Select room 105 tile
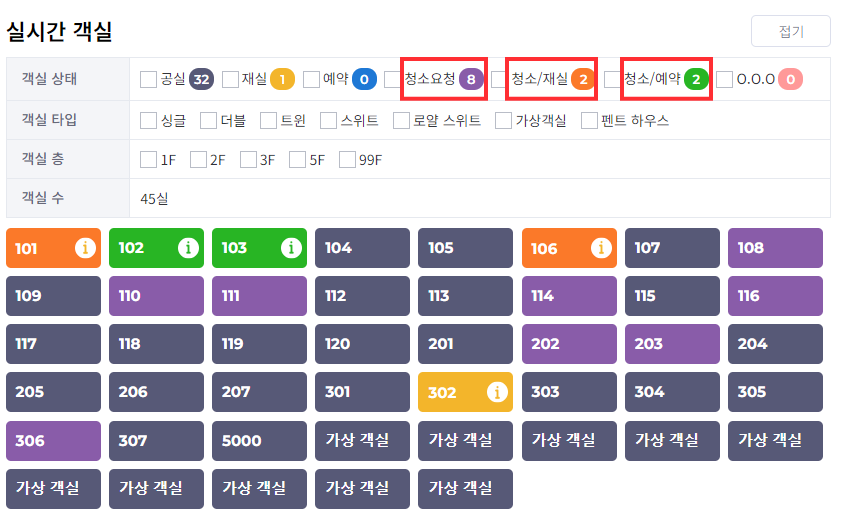Screen dimensions: 843x526 [x=466, y=248]
